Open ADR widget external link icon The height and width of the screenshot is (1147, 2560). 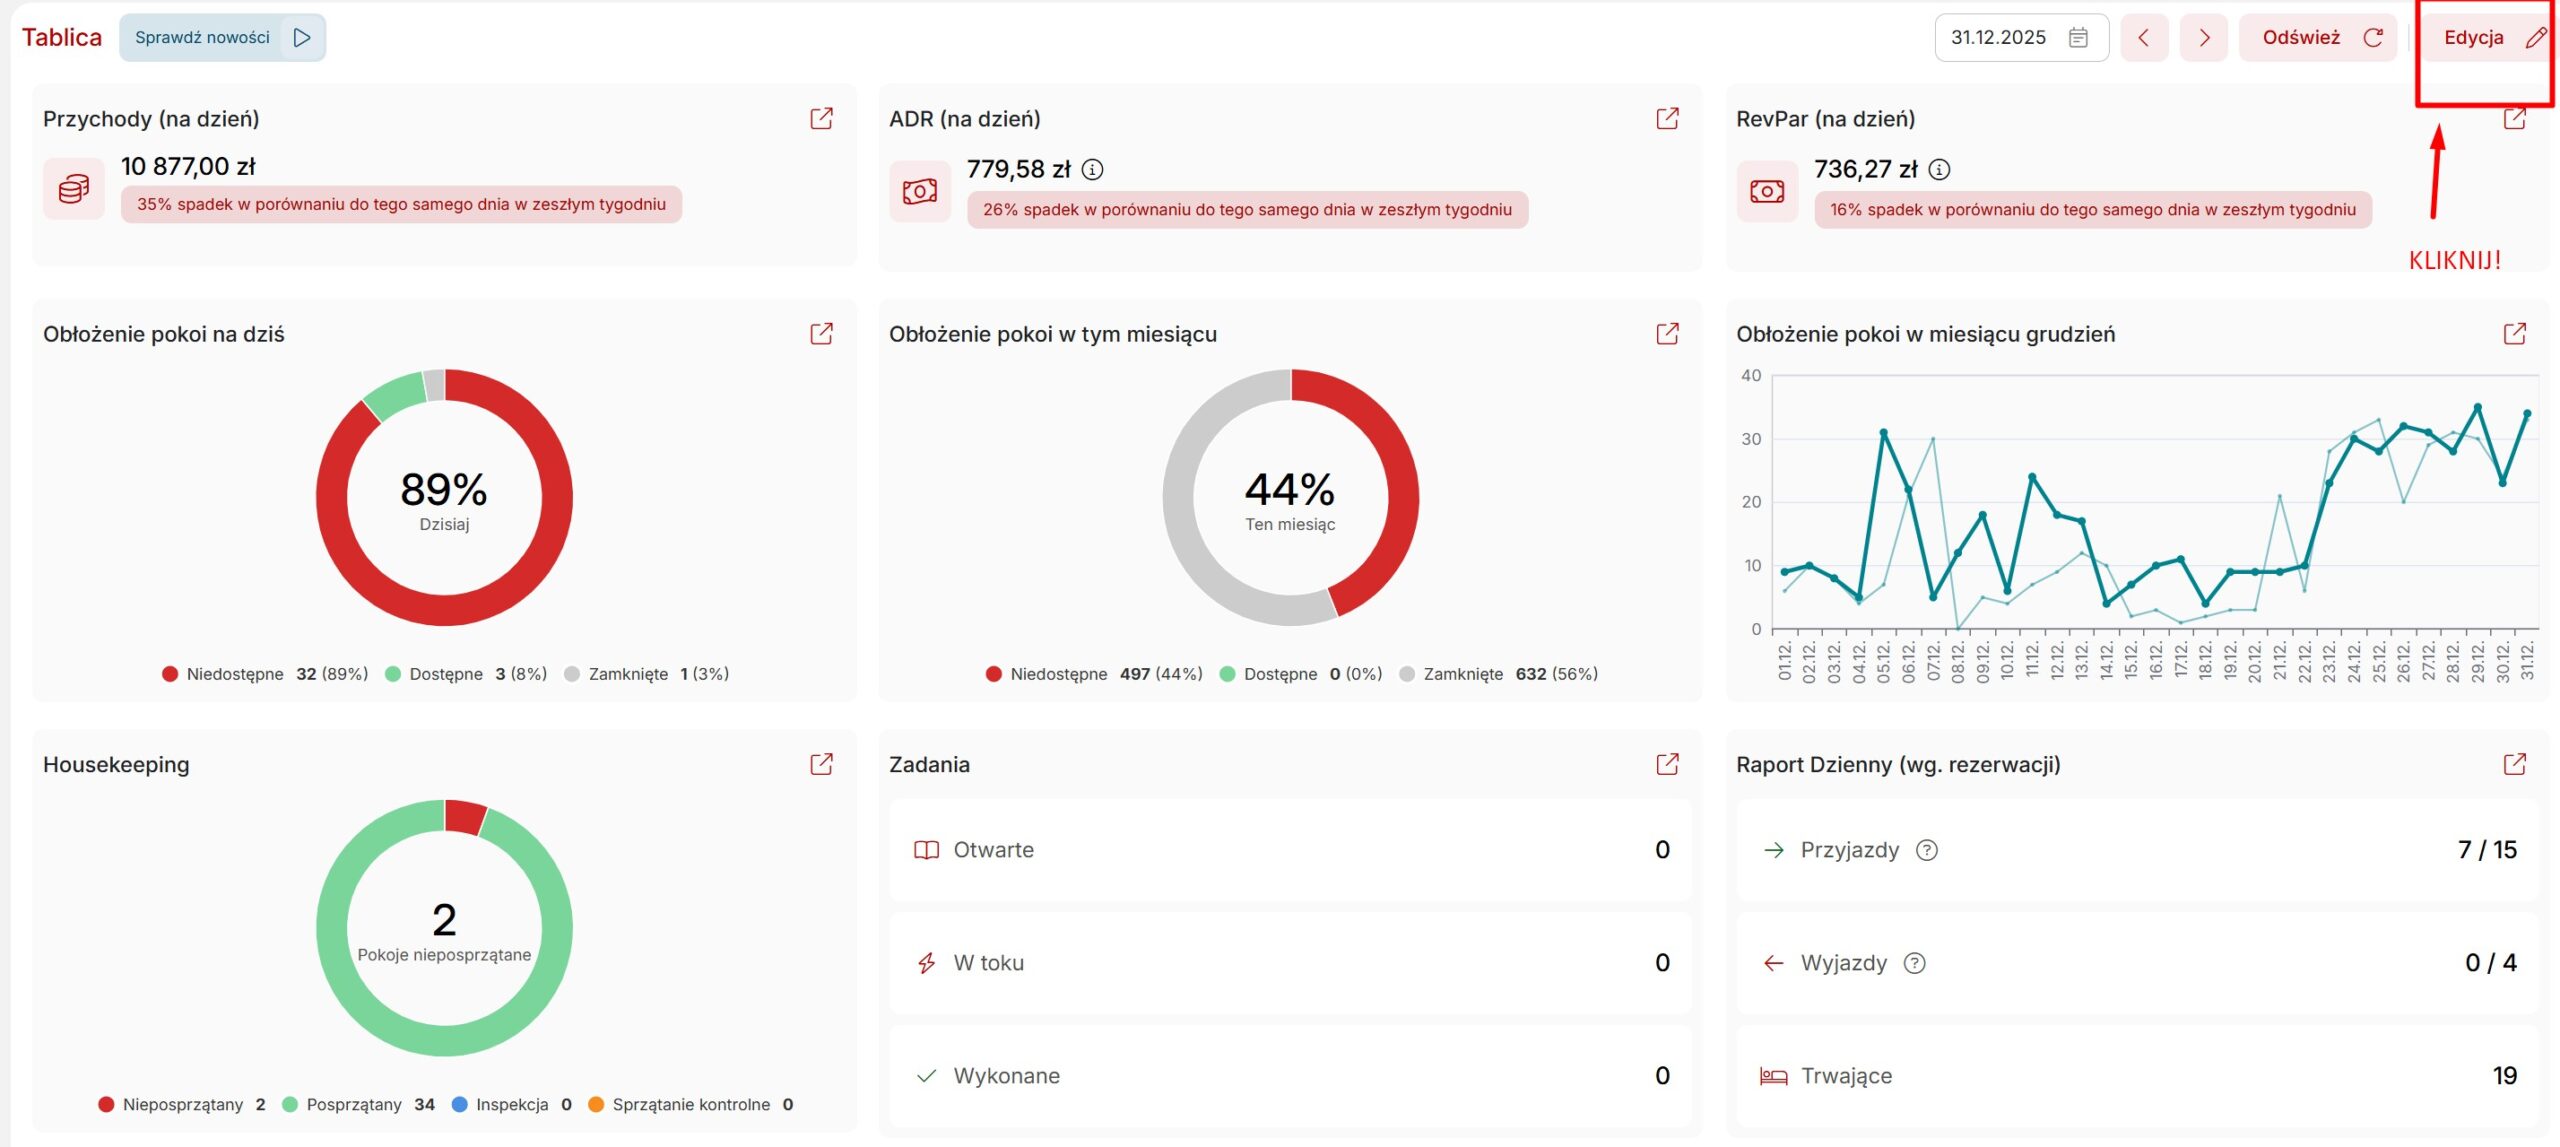click(x=1667, y=119)
